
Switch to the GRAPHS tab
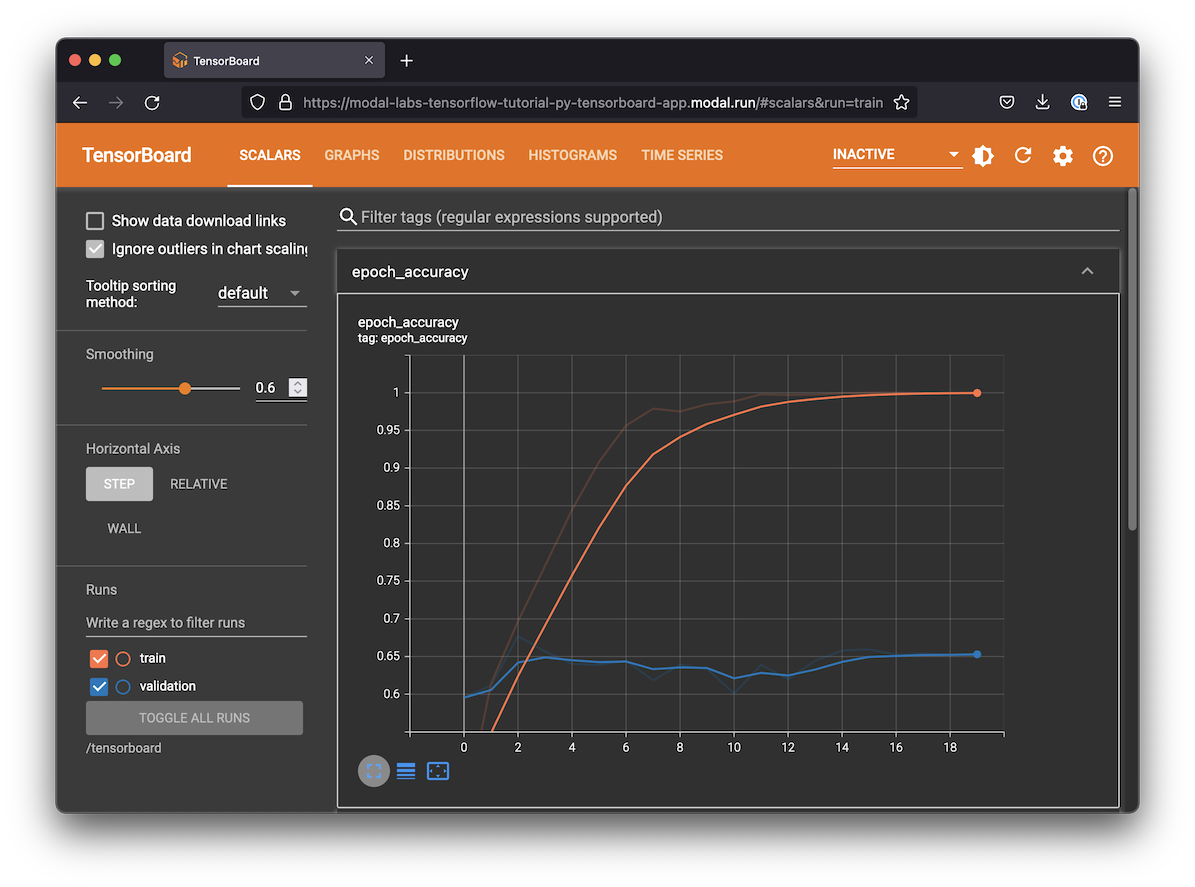click(352, 155)
